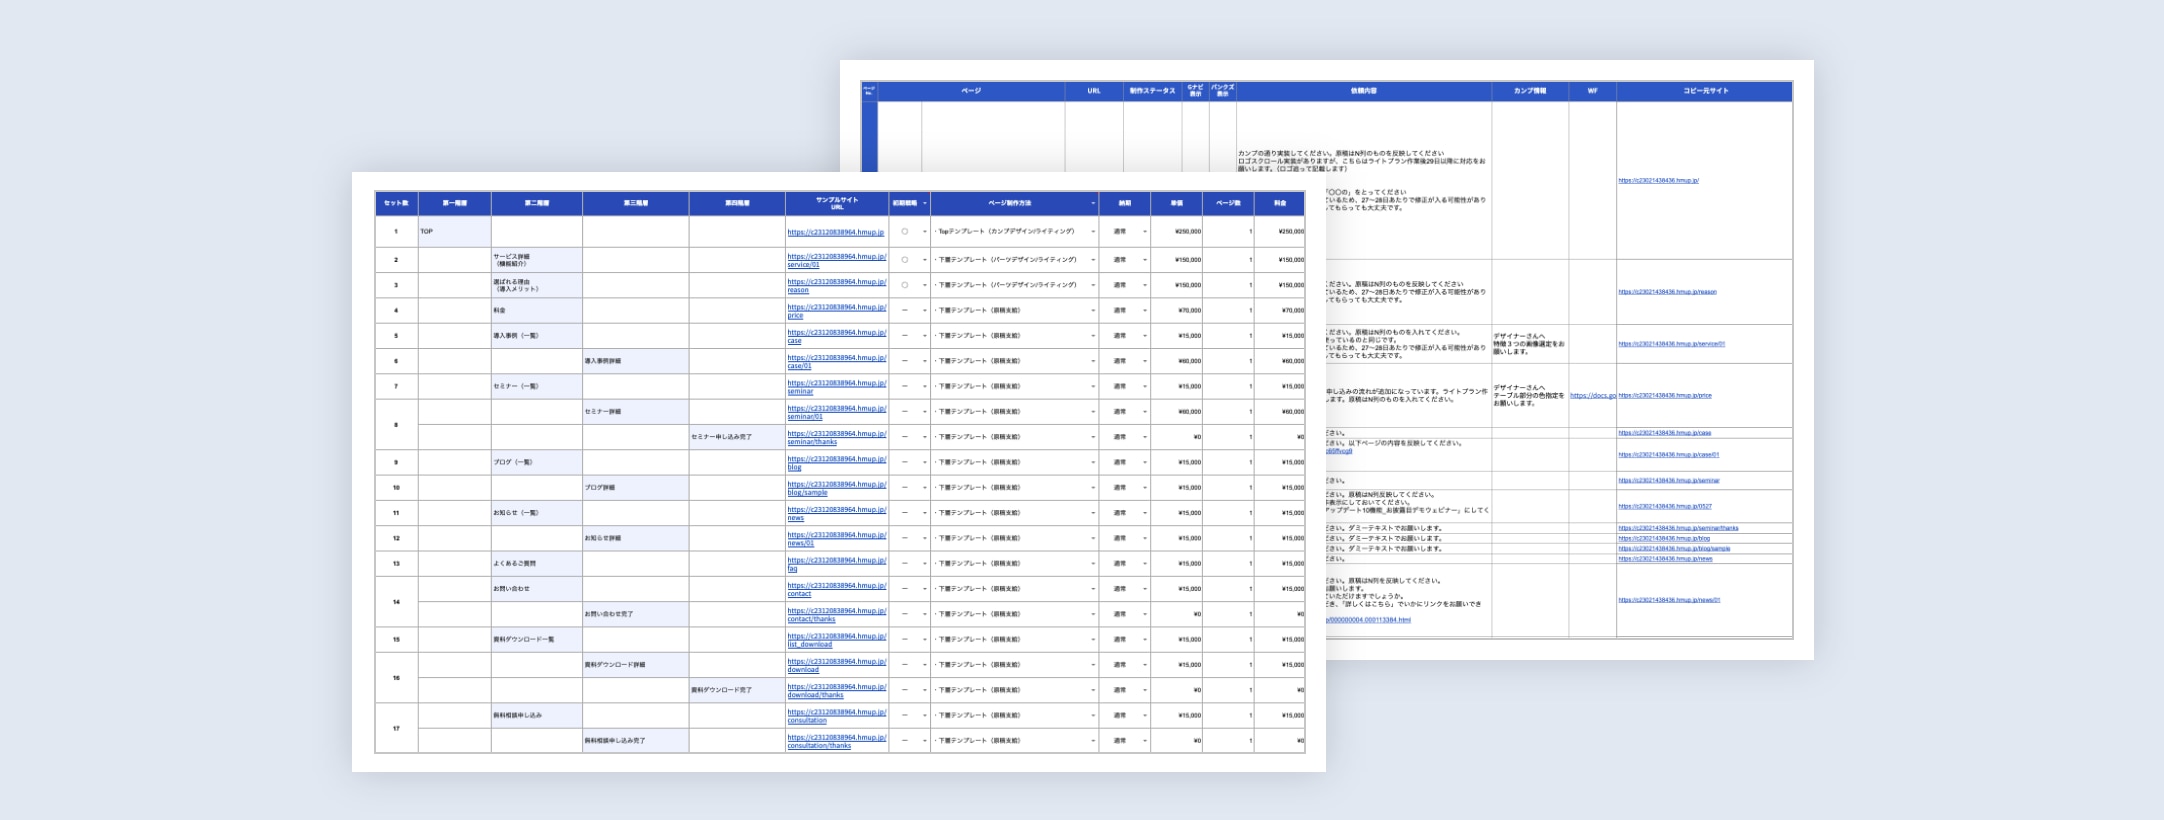Screen dimensions: 2164x820
Task: Select set number 17 cell
Action: pyautogui.click(x=396, y=728)
